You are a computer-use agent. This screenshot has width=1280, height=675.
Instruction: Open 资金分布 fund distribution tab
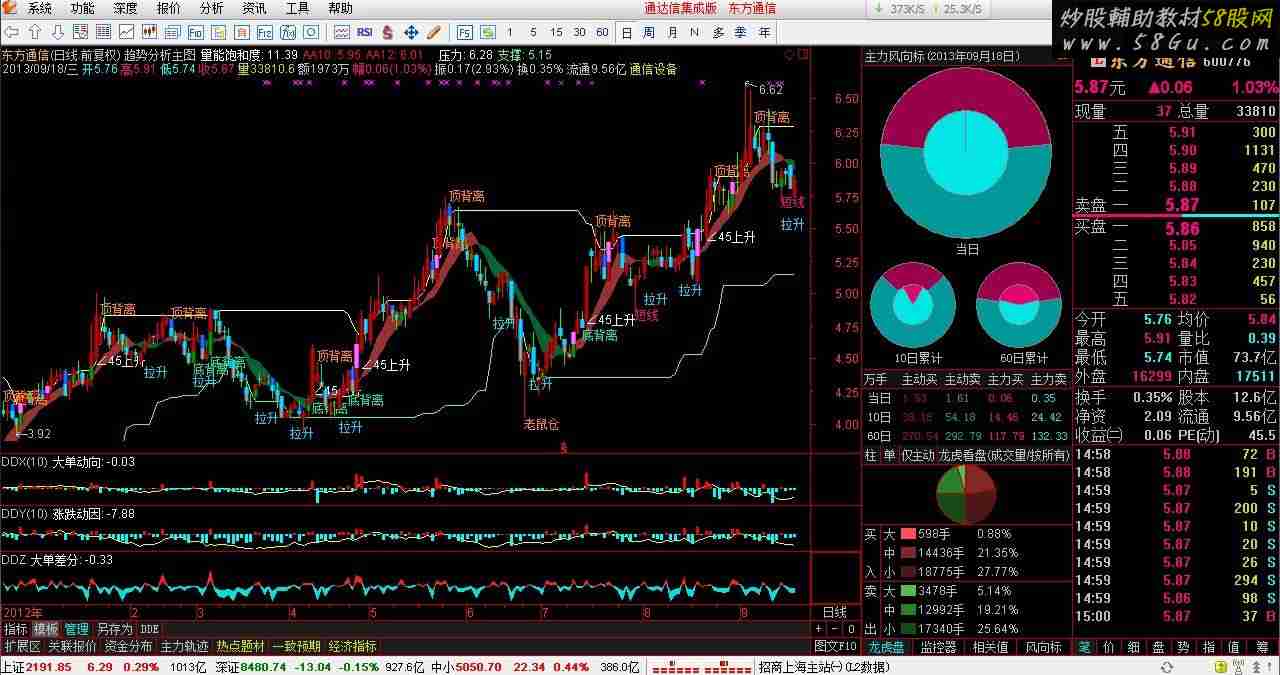[x=128, y=647]
